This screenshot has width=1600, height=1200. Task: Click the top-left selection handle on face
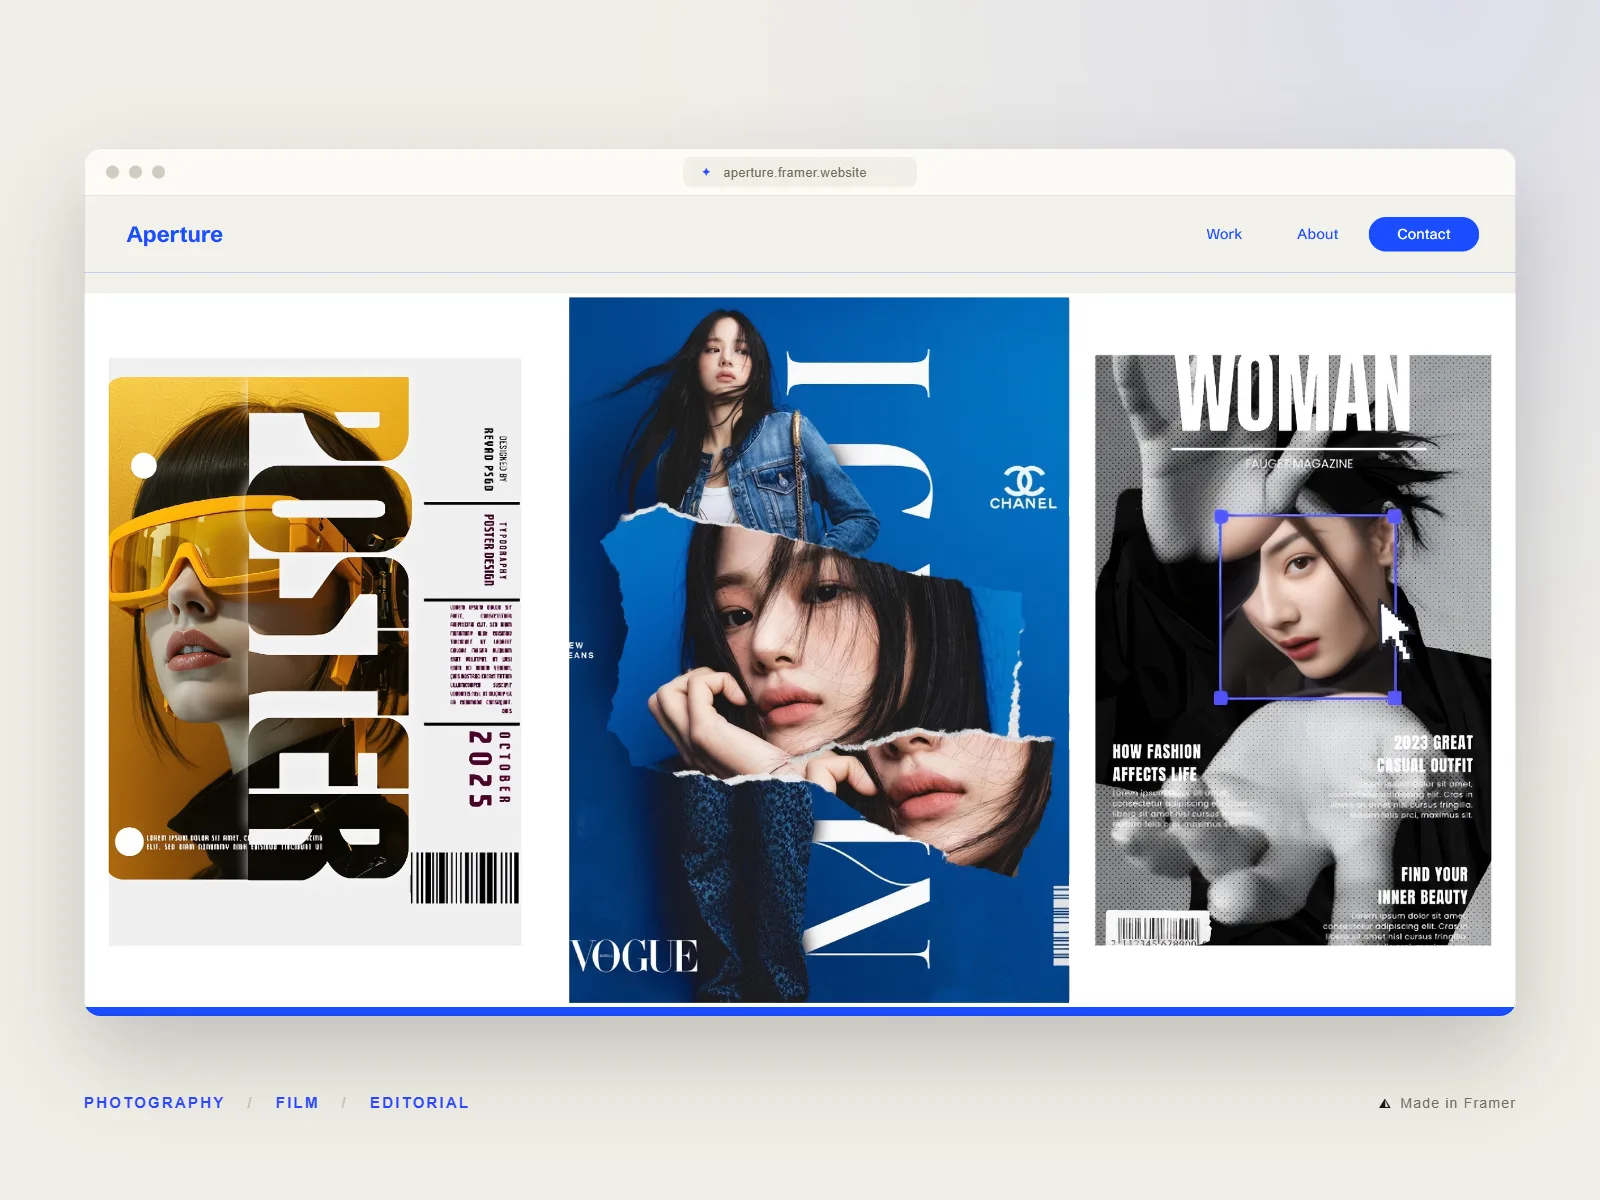(x=1221, y=517)
